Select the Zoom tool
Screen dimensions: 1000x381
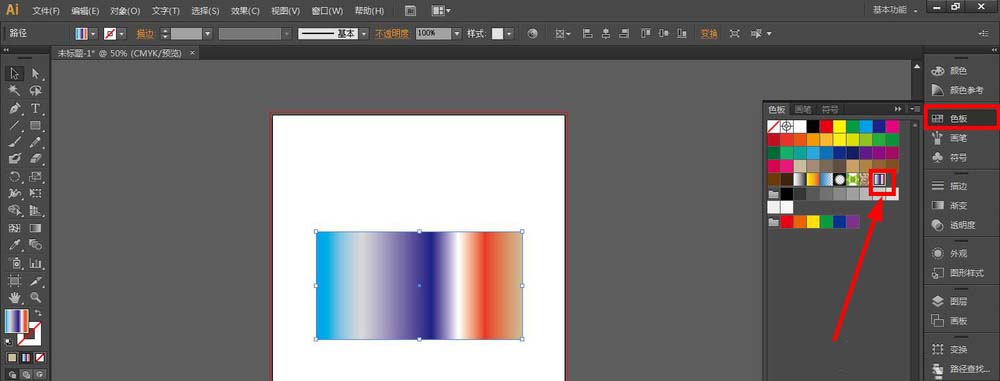[36, 297]
